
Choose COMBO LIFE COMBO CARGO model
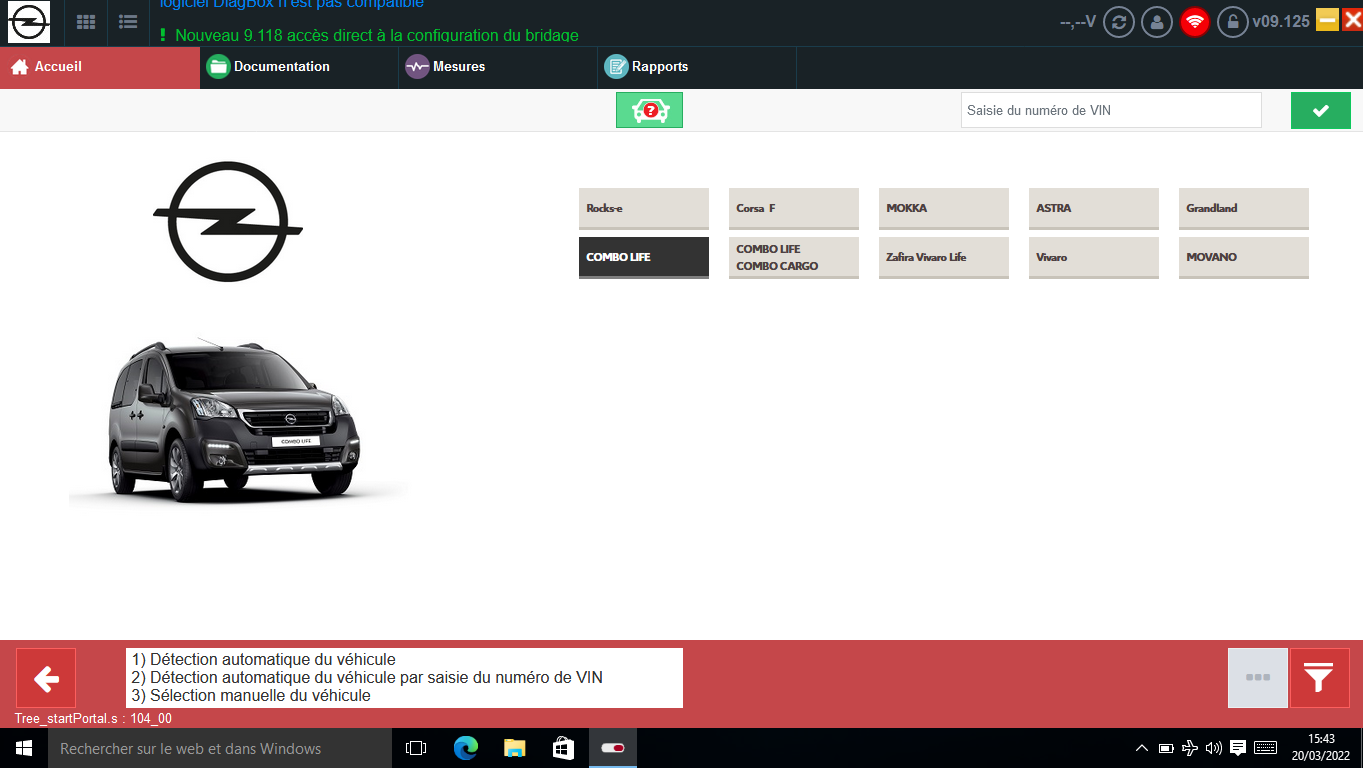[794, 258]
